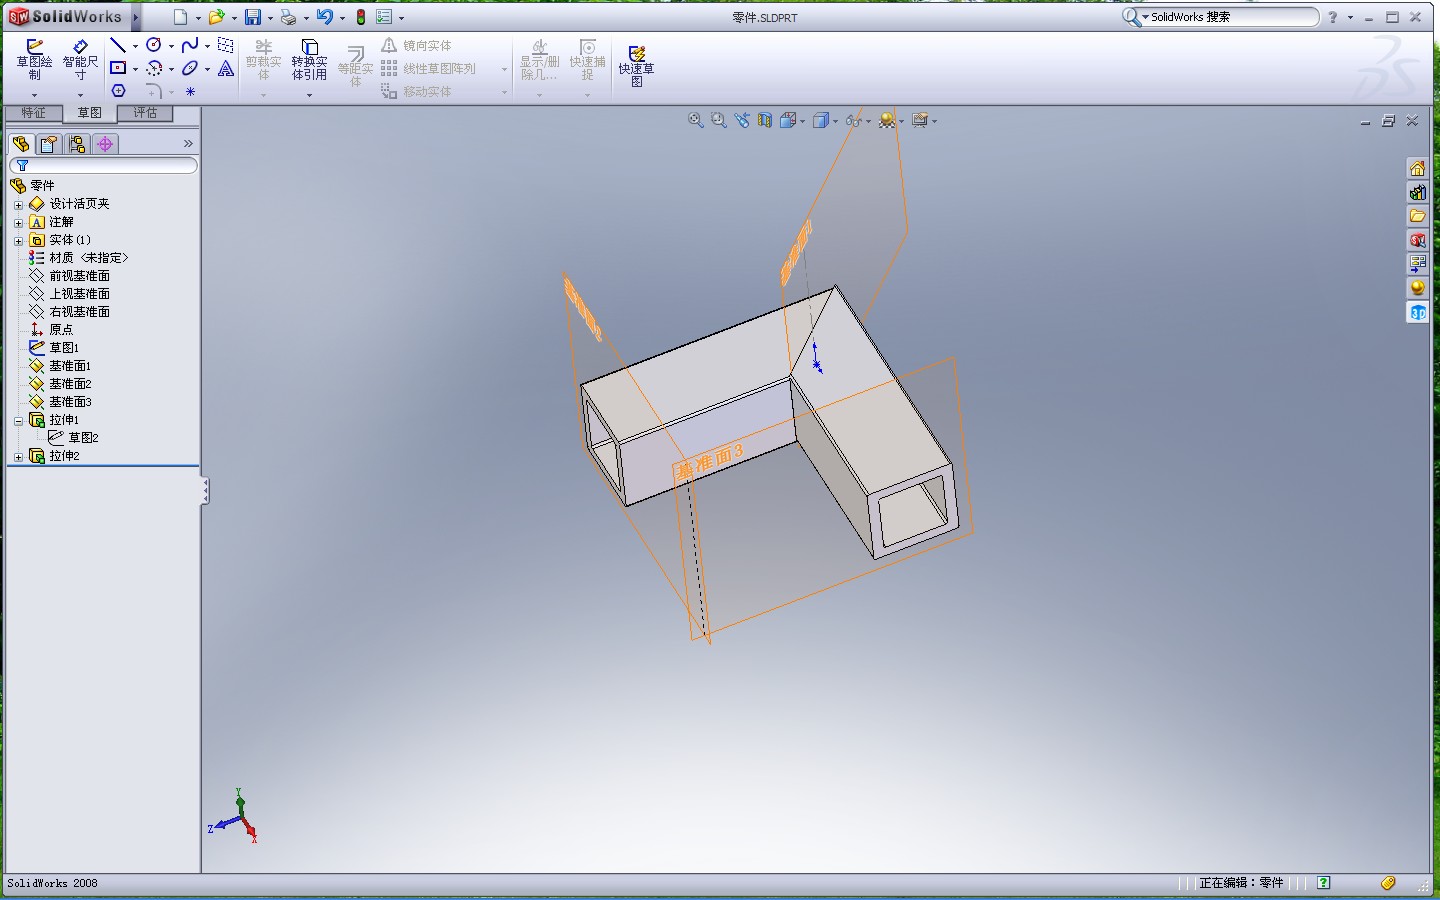Select the sketch Text tool
1440x900 pixels.
[226, 68]
